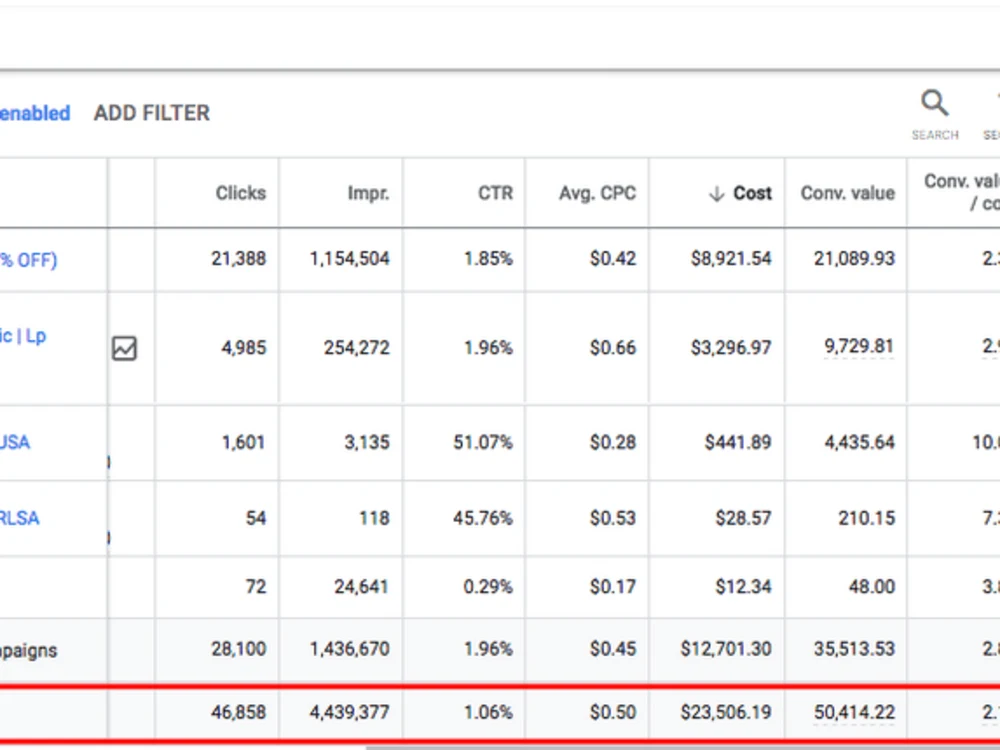
Task: Click the 9,729.81 conversion value
Action: pos(859,346)
